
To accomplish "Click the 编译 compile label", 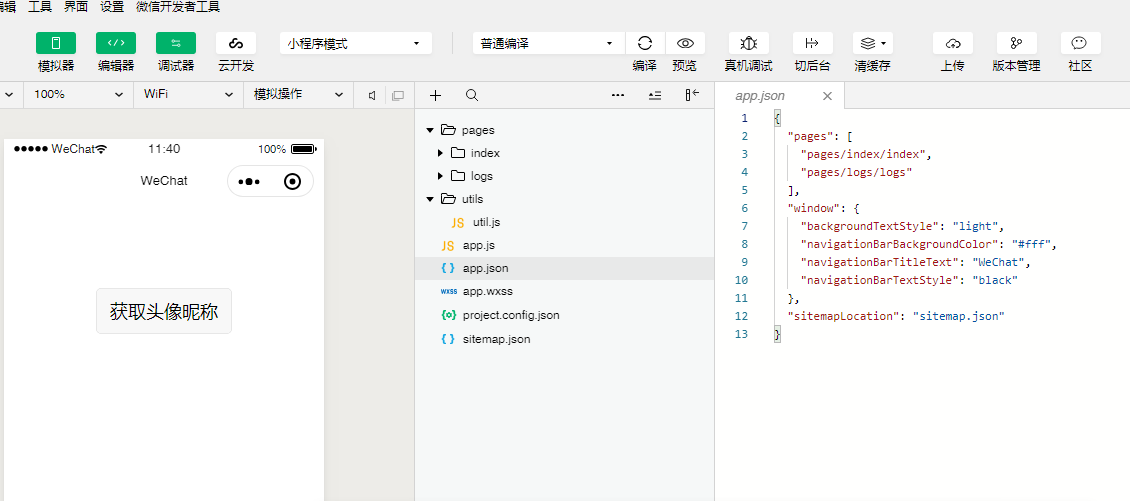I will tap(645, 66).
